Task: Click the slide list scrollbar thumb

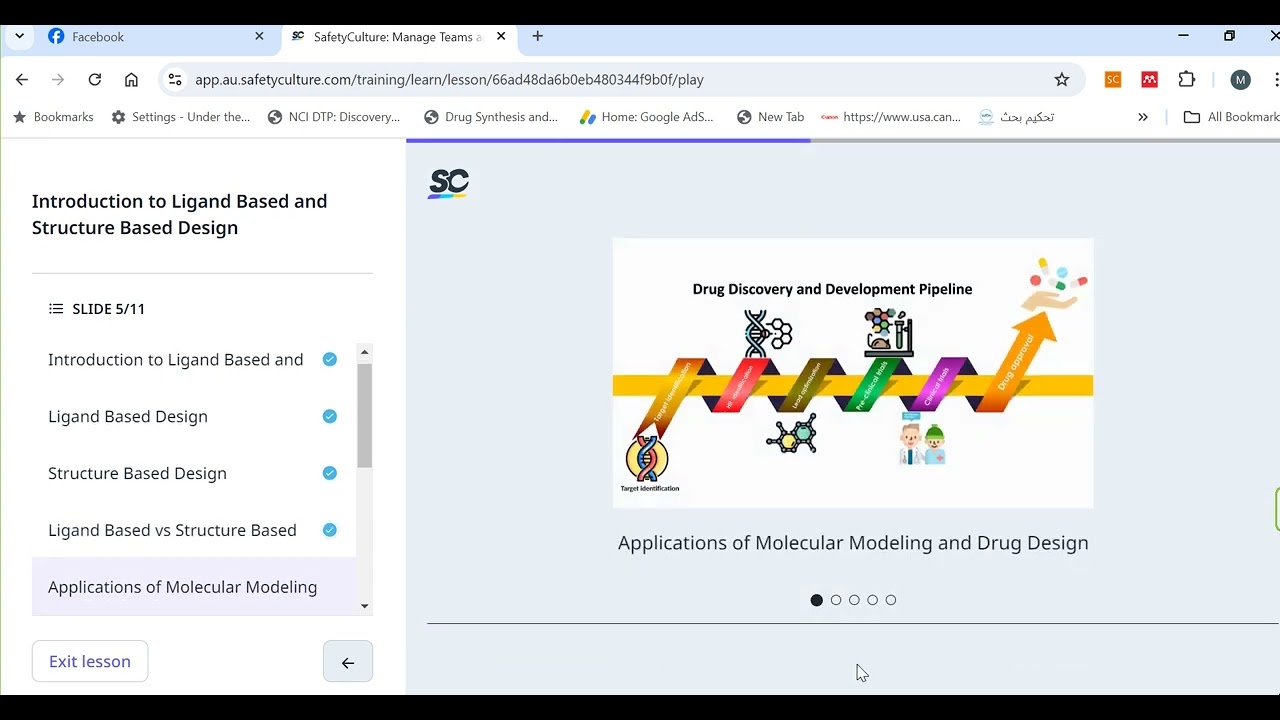Action: pyautogui.click(x=364, y=415)
